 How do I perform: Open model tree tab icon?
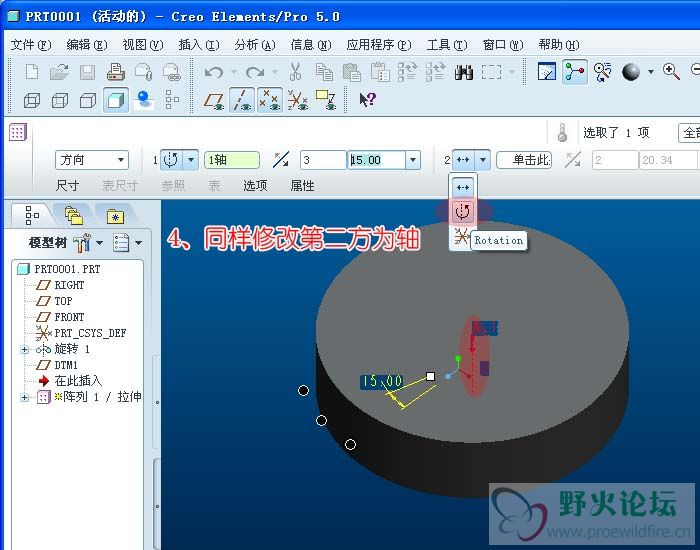32,216
